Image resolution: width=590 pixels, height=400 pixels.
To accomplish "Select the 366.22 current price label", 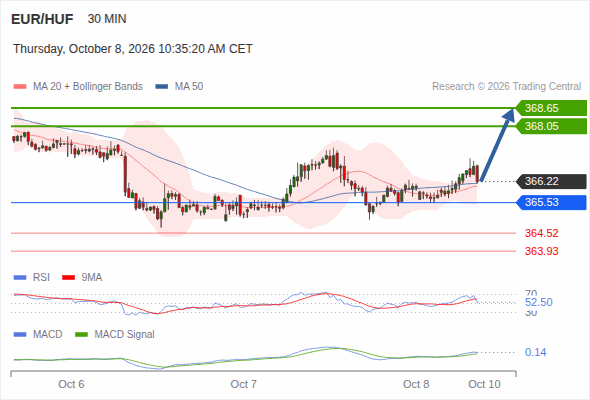I will 551,181.
